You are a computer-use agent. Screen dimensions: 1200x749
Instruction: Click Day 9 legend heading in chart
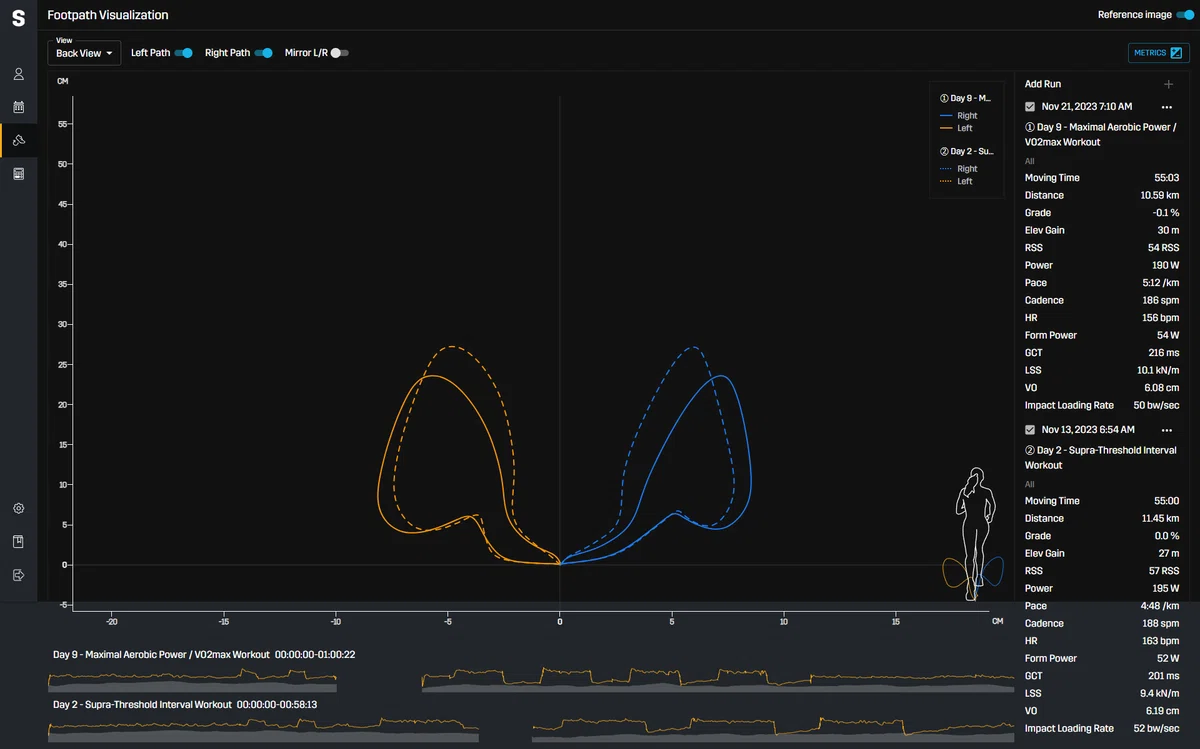[965, 99]
